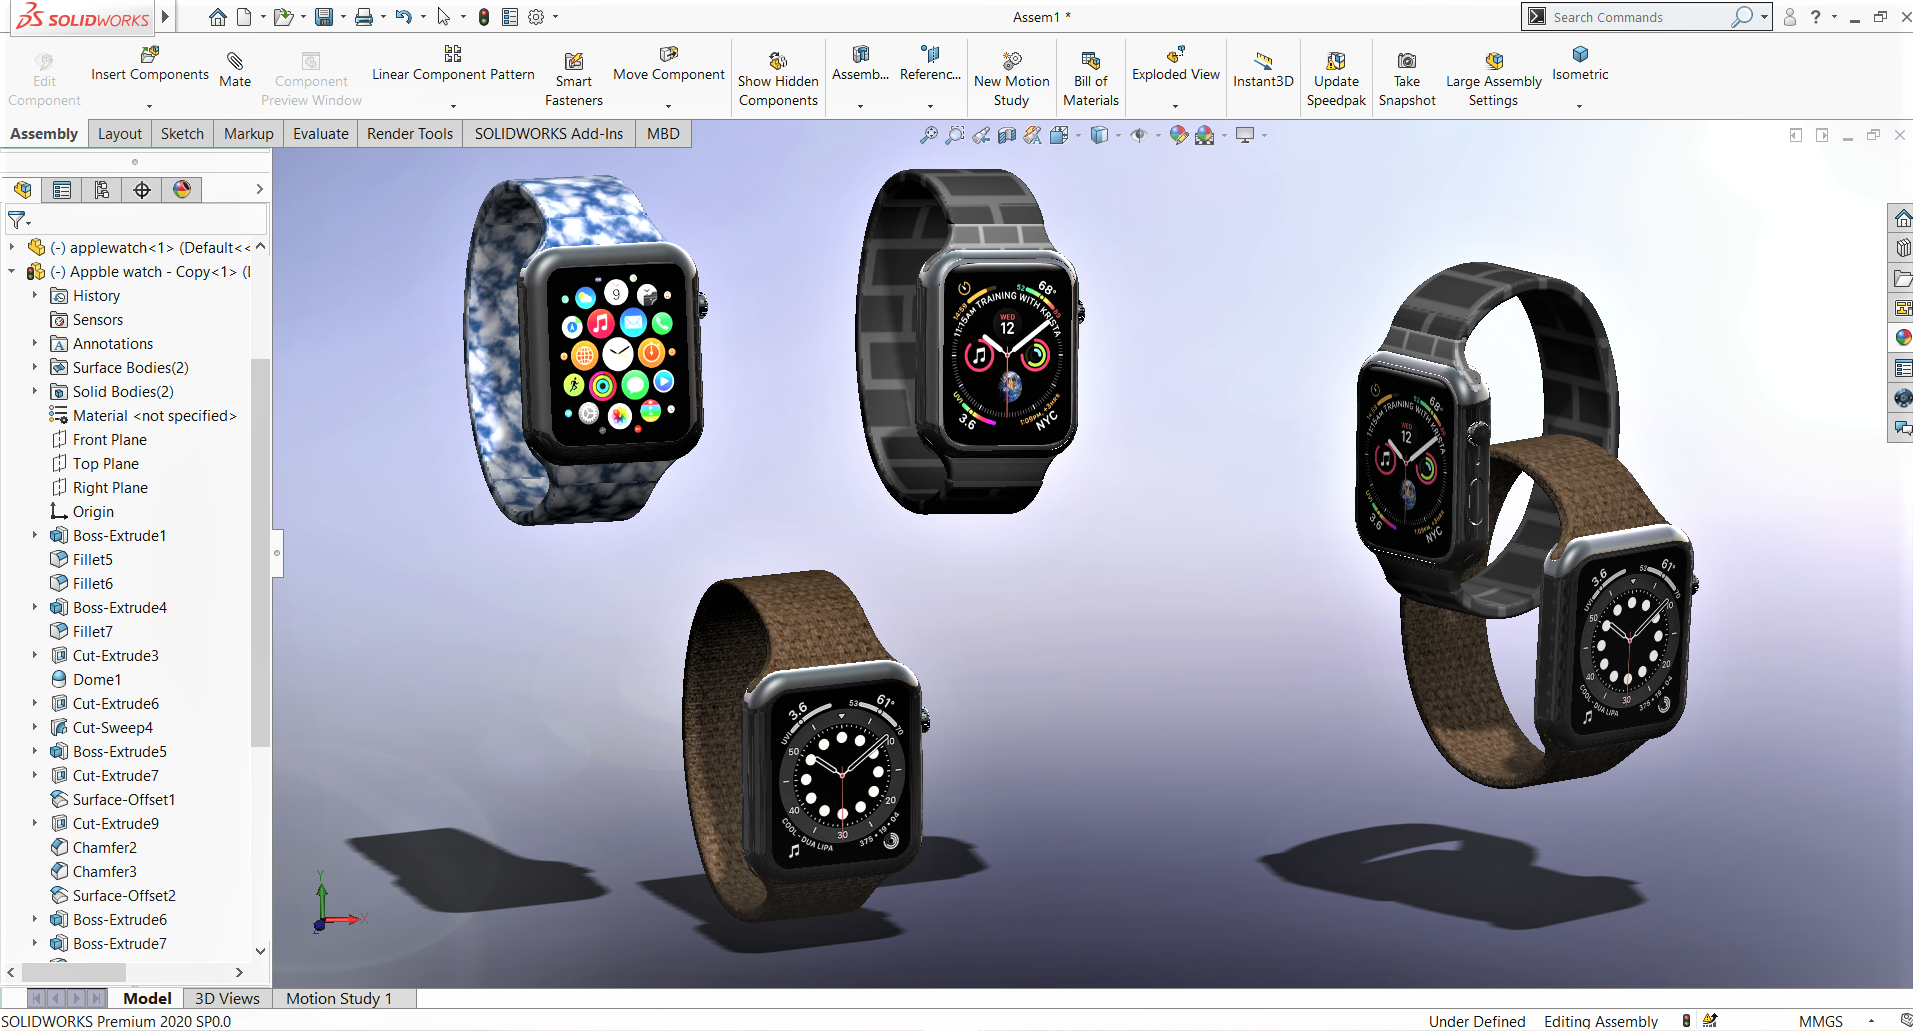Open the DisplayManager tab icon
1913x1031 pixels.
click(182, 190)
